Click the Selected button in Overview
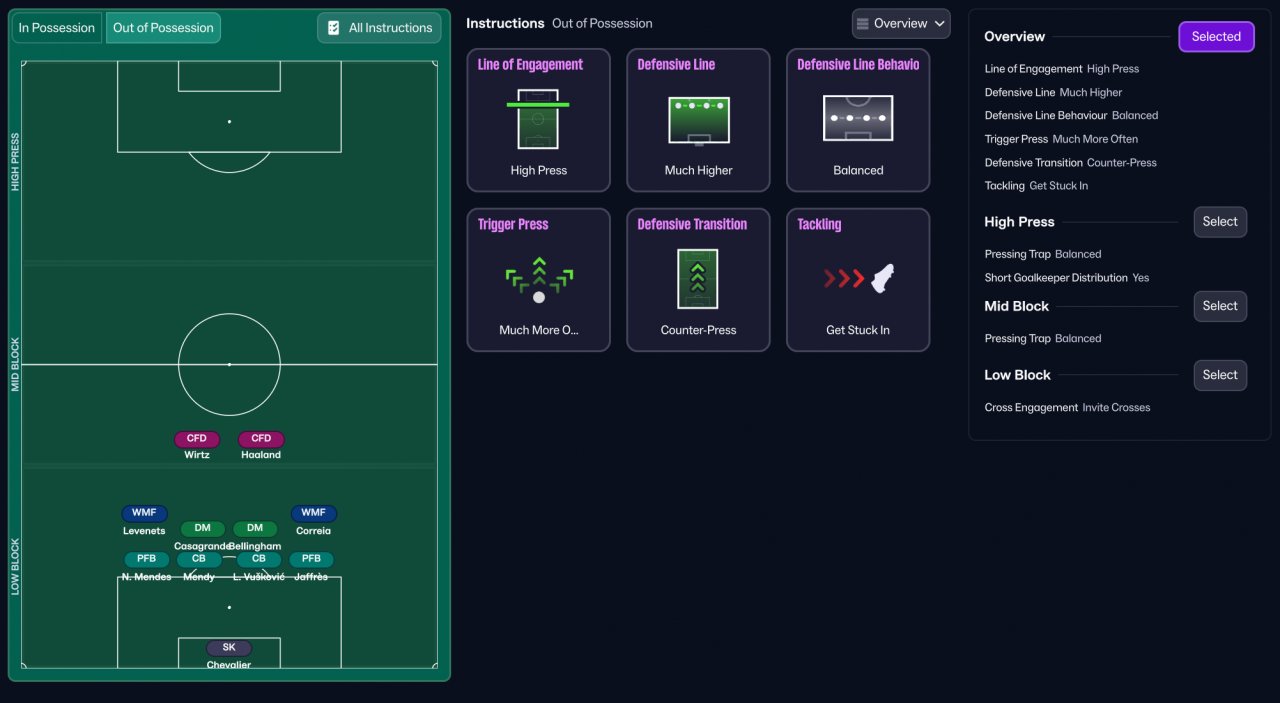The height and width of the screenshot is (703, 1280). tap(1216, 37)
